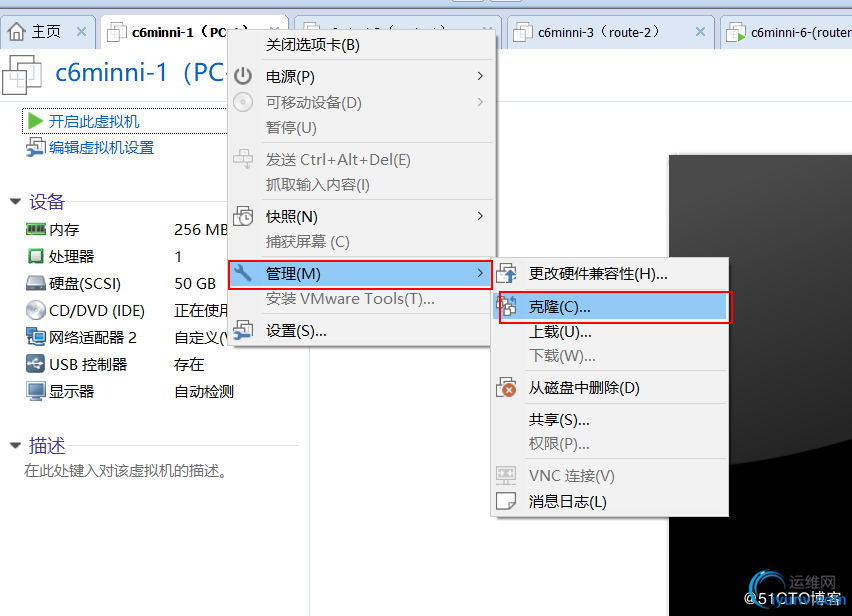Click the VM icon on c6minni-3 tab
The width and height of the screenshot is (852, 616).
coord(522,32)
